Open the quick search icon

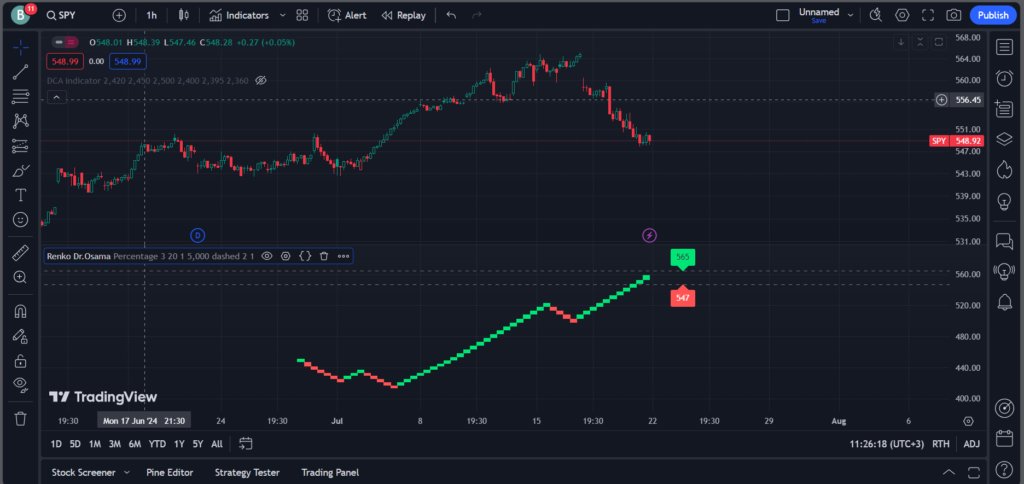[876, 15]
